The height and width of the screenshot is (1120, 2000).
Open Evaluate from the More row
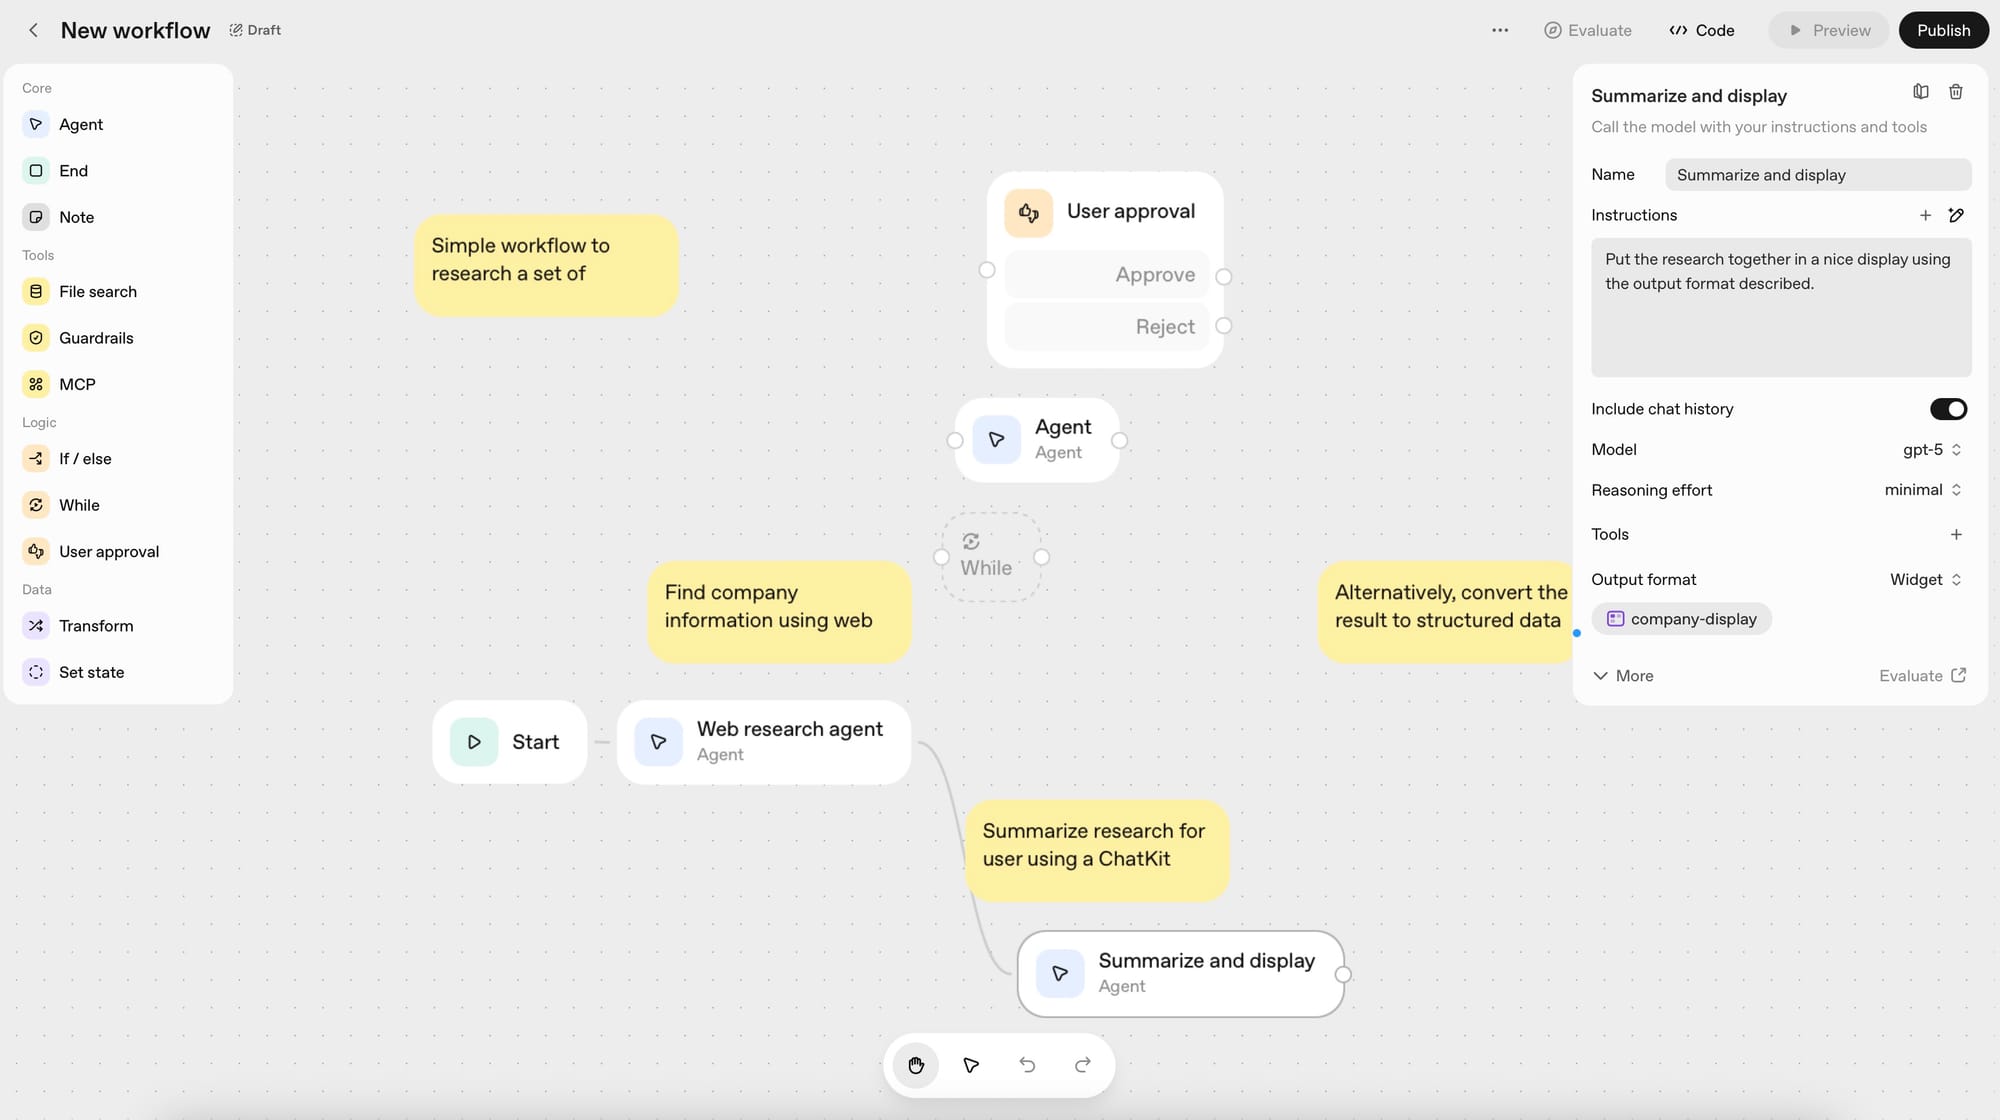coord(1918,675)
